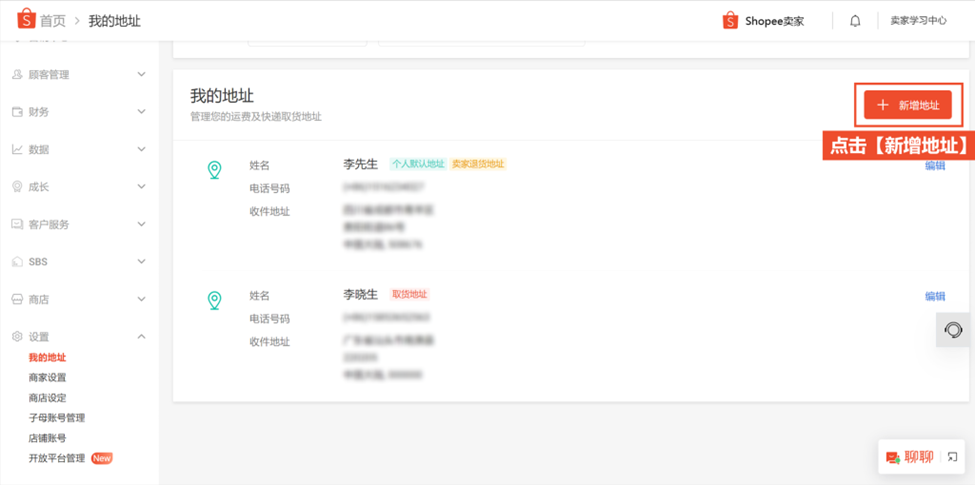Open 商家设置 in settings menu
Viewport: 975px width, 485px height.
point(47,378)
